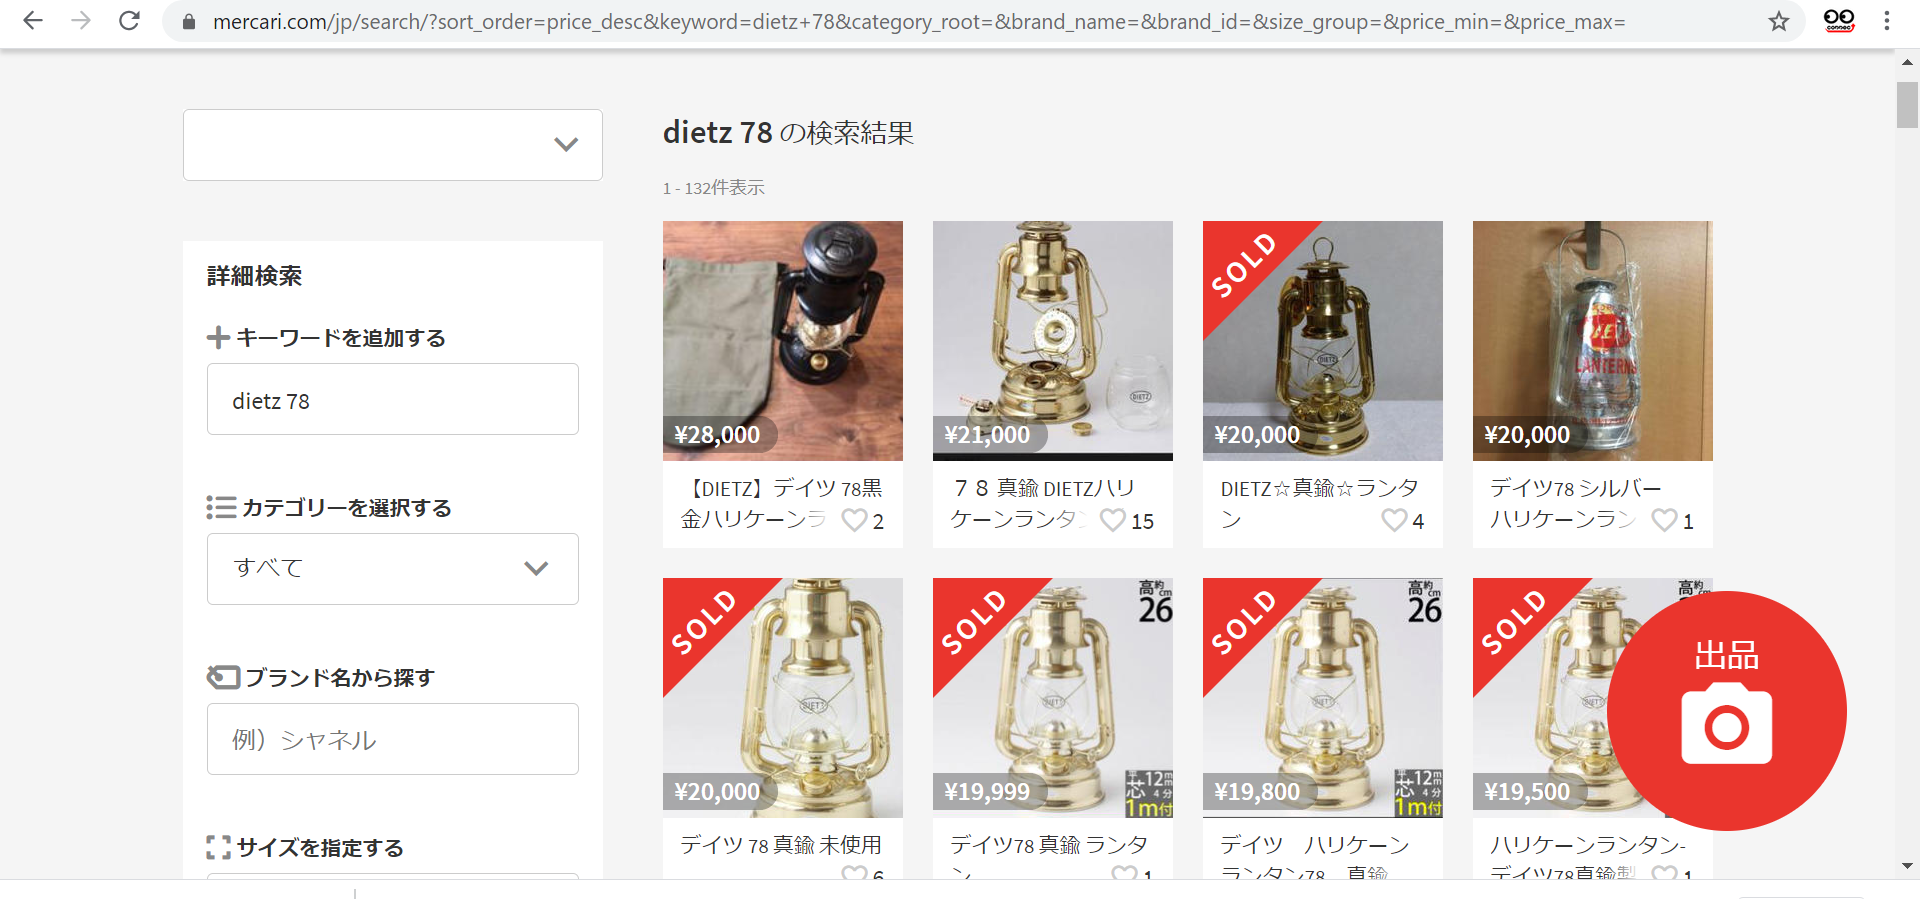Bookmark this page with the star icon
Screen dimensions: 1920x899
point(1779,21)
